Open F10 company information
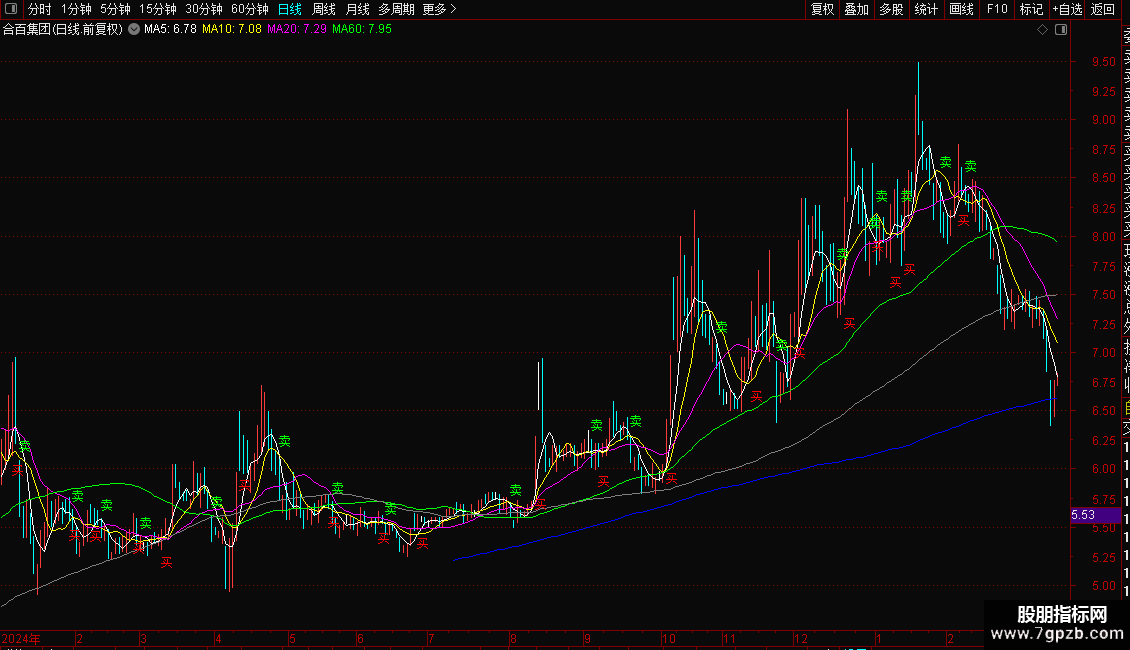Viewport: 1130px width, 650px height. [x=997, y=9]
